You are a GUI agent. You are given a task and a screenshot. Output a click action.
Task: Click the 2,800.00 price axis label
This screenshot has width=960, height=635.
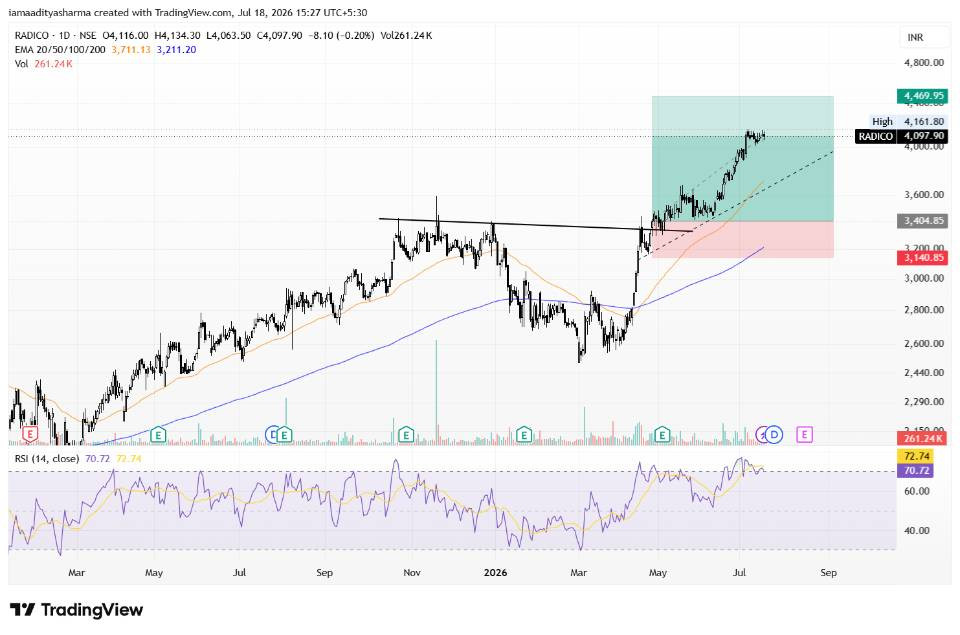pos(924,310)
